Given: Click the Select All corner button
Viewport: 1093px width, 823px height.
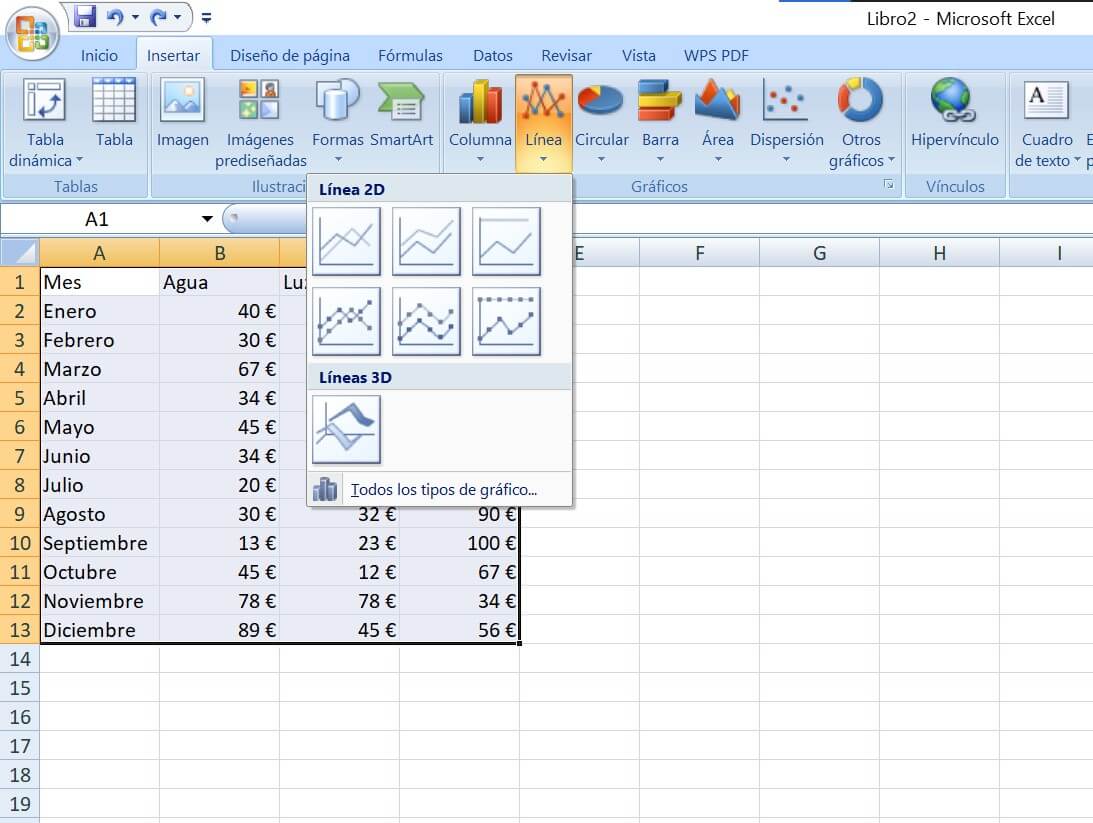Looking at the screenshot, I should click(x=20, y=252).
